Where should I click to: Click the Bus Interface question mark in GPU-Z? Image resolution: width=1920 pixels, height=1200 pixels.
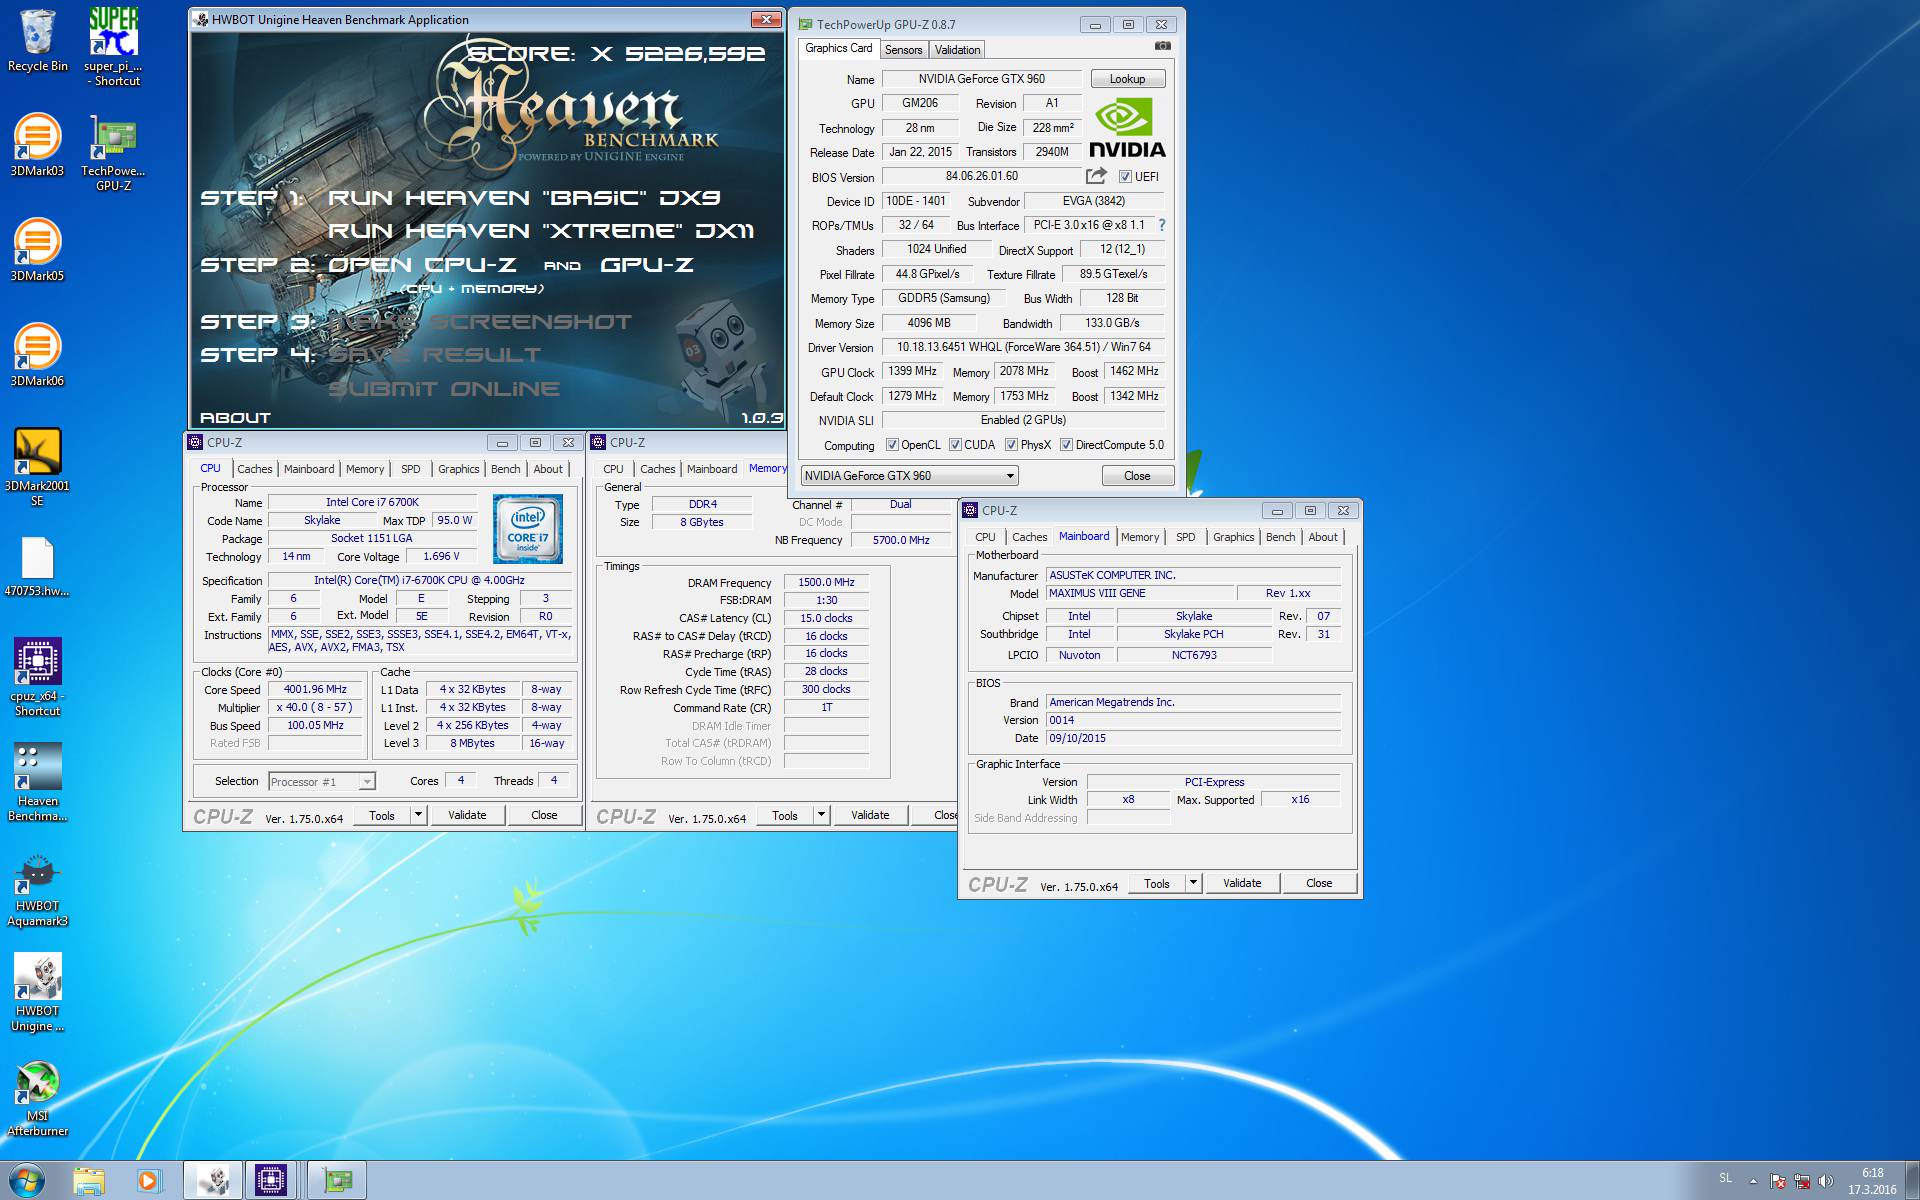tap(1162, 225)
